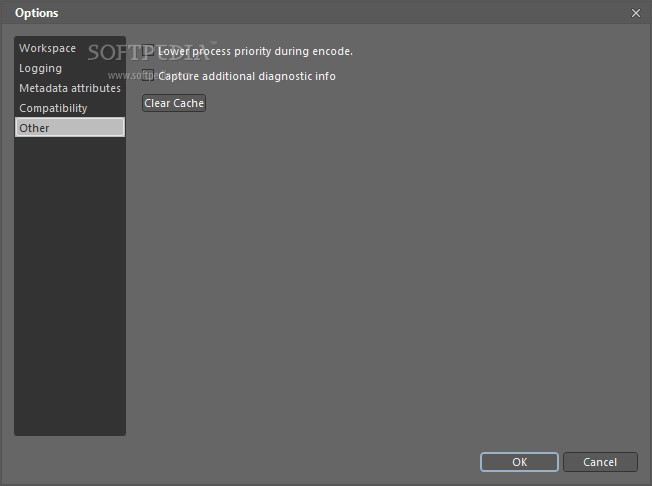652x486 pixels.
Task: Cancel the Options dialog
Action: coord(600,462)
